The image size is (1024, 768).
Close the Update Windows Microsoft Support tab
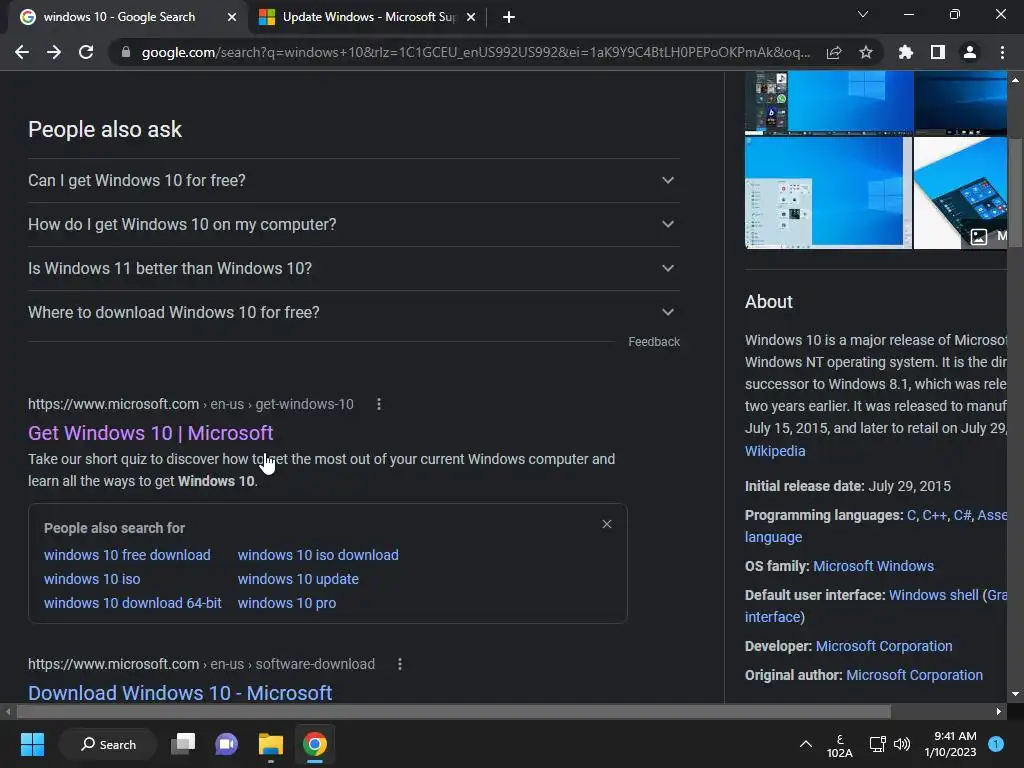coord(471,17)
